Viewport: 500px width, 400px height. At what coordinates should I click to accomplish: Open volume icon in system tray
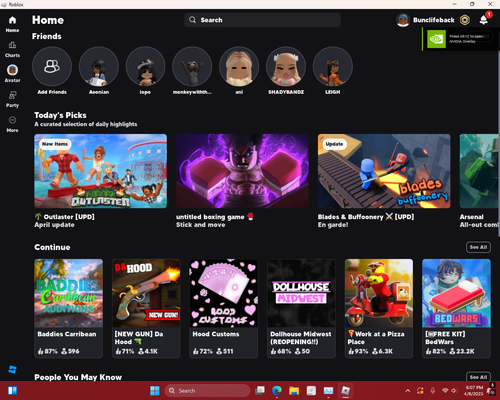454,391
